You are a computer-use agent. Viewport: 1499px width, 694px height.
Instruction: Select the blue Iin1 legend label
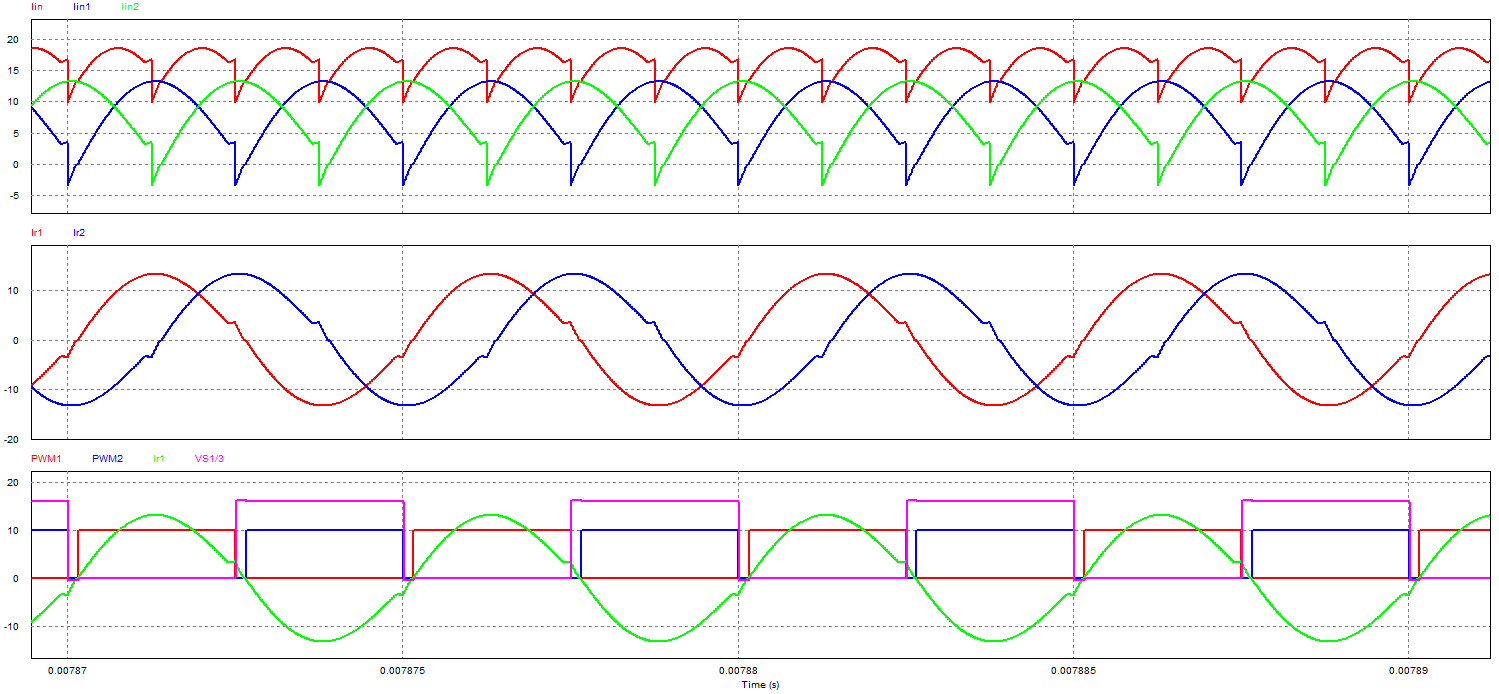coord(82,7)
